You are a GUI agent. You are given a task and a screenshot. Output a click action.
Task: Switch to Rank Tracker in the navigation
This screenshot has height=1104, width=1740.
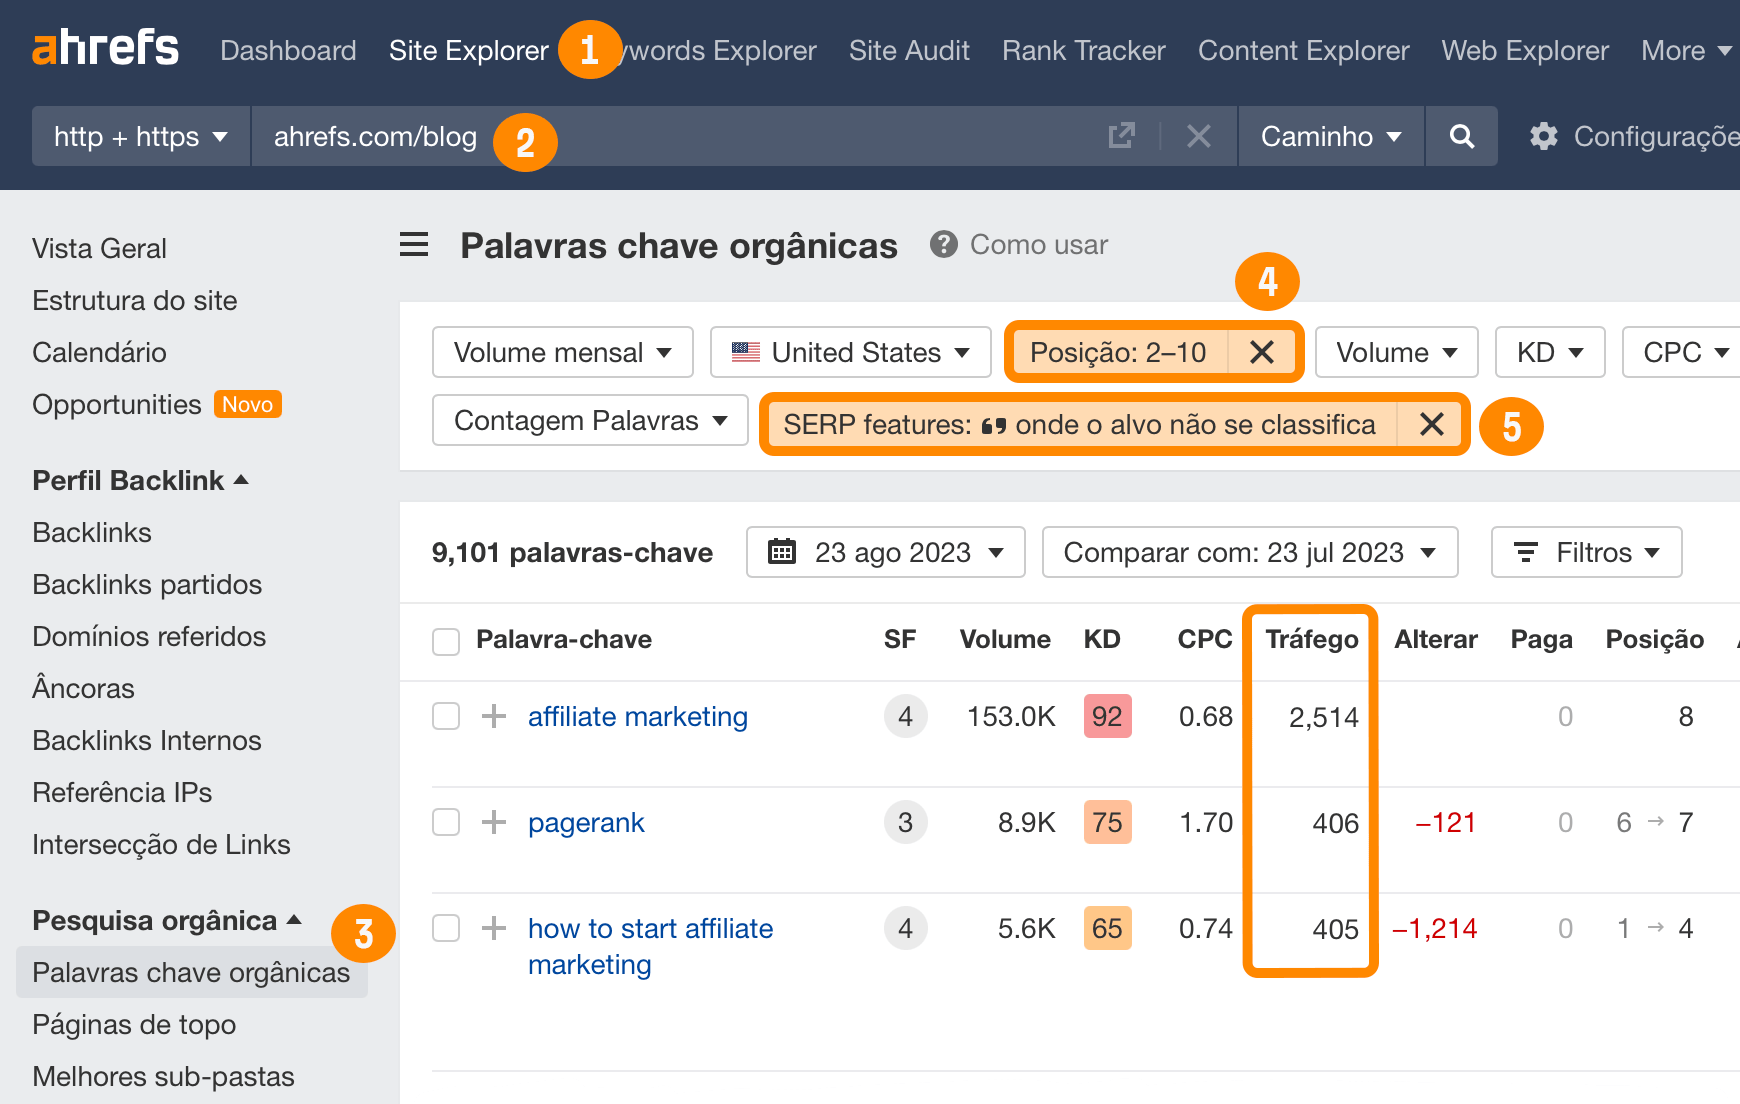pyautogui.click(x=1083, y=50)
